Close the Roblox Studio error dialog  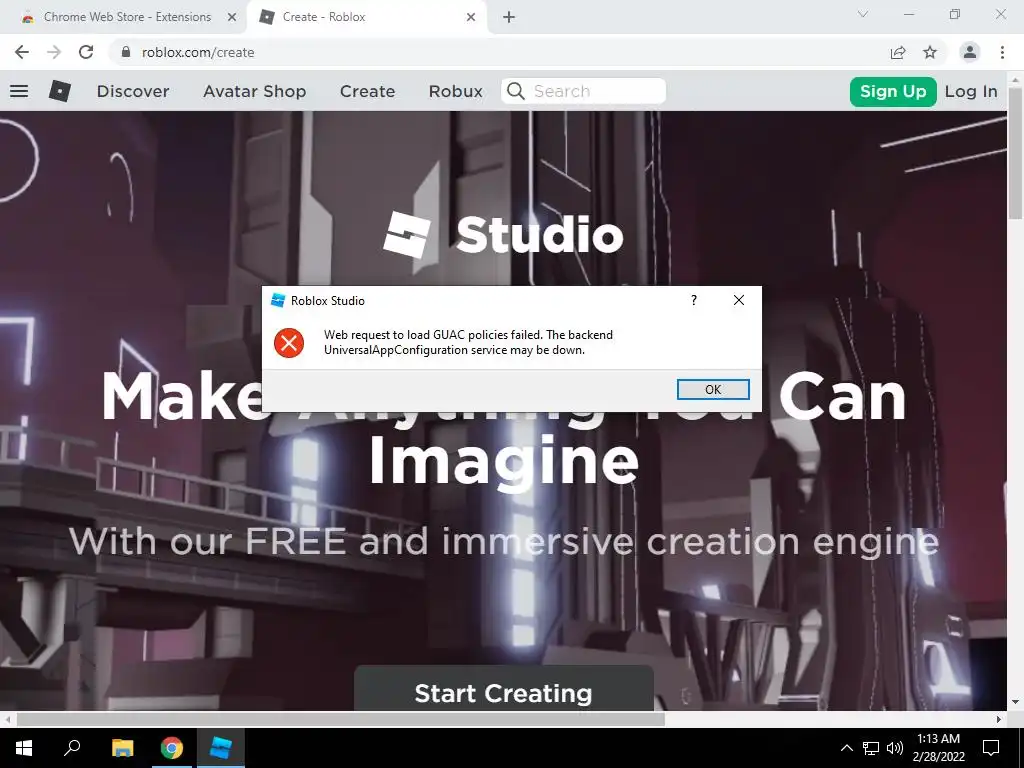coord(739,300)
